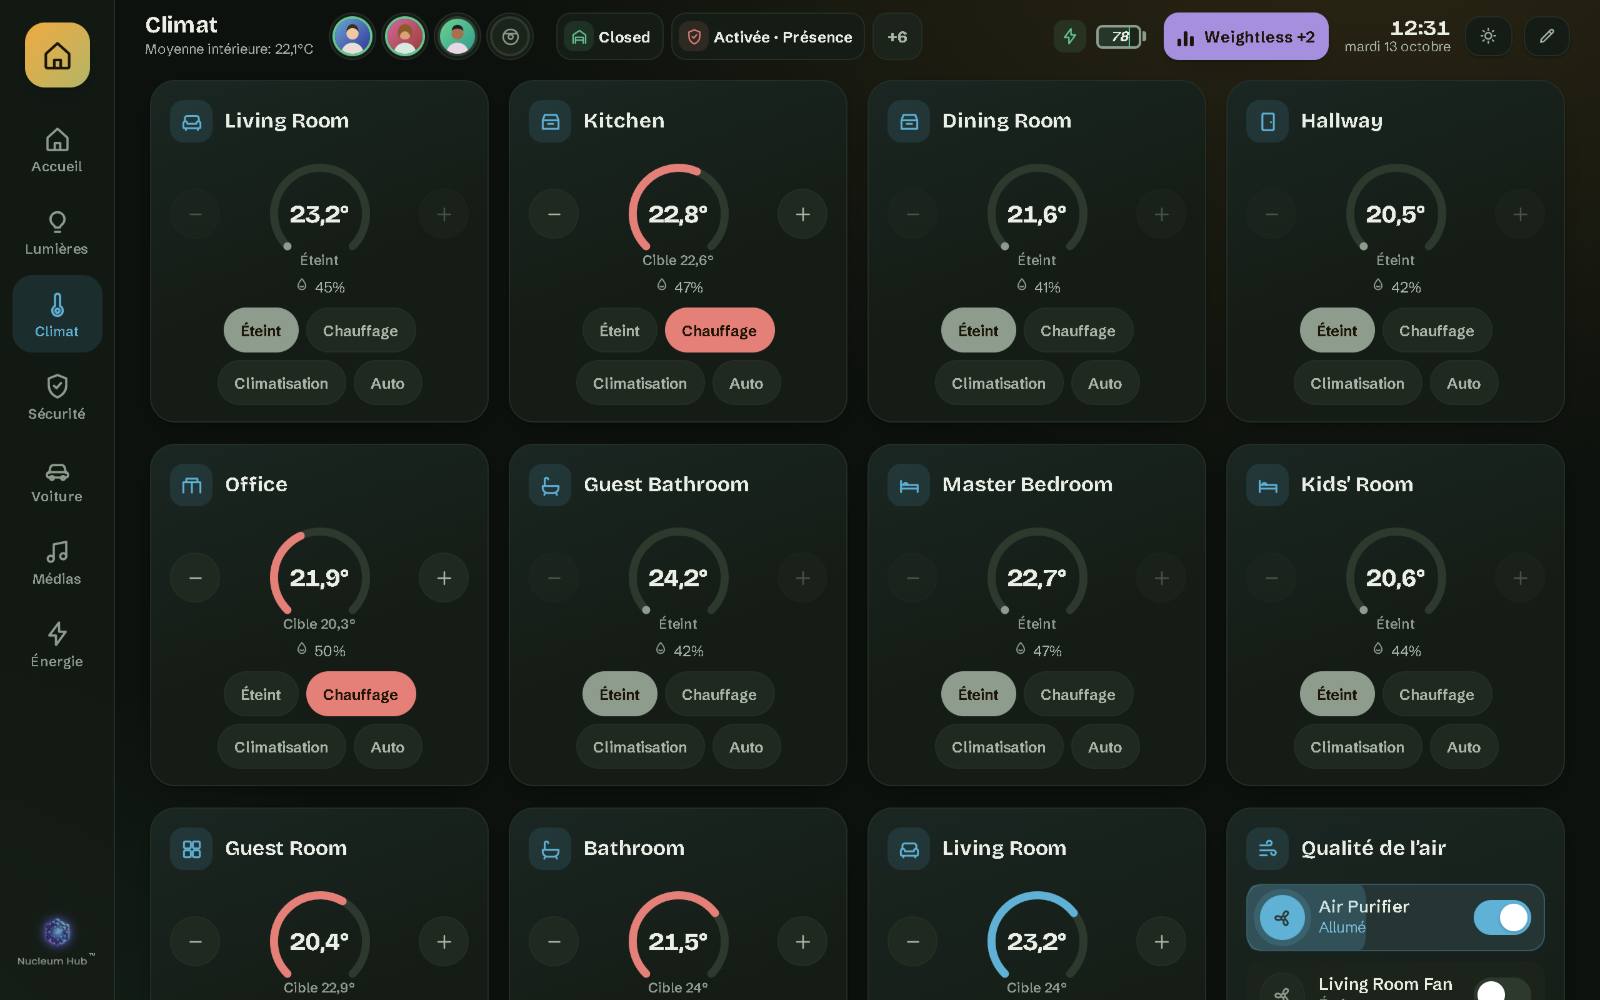1600x1000 pixels.
Task: Go to Sécurité in the sidebar
Action: 57,397
